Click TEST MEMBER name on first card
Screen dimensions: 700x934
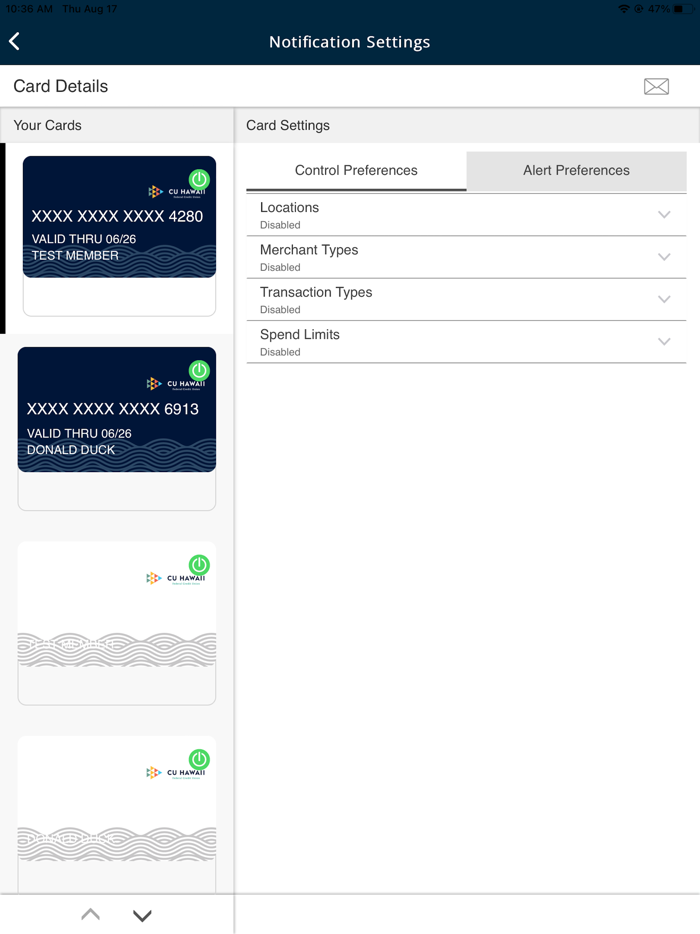(75, 256)
